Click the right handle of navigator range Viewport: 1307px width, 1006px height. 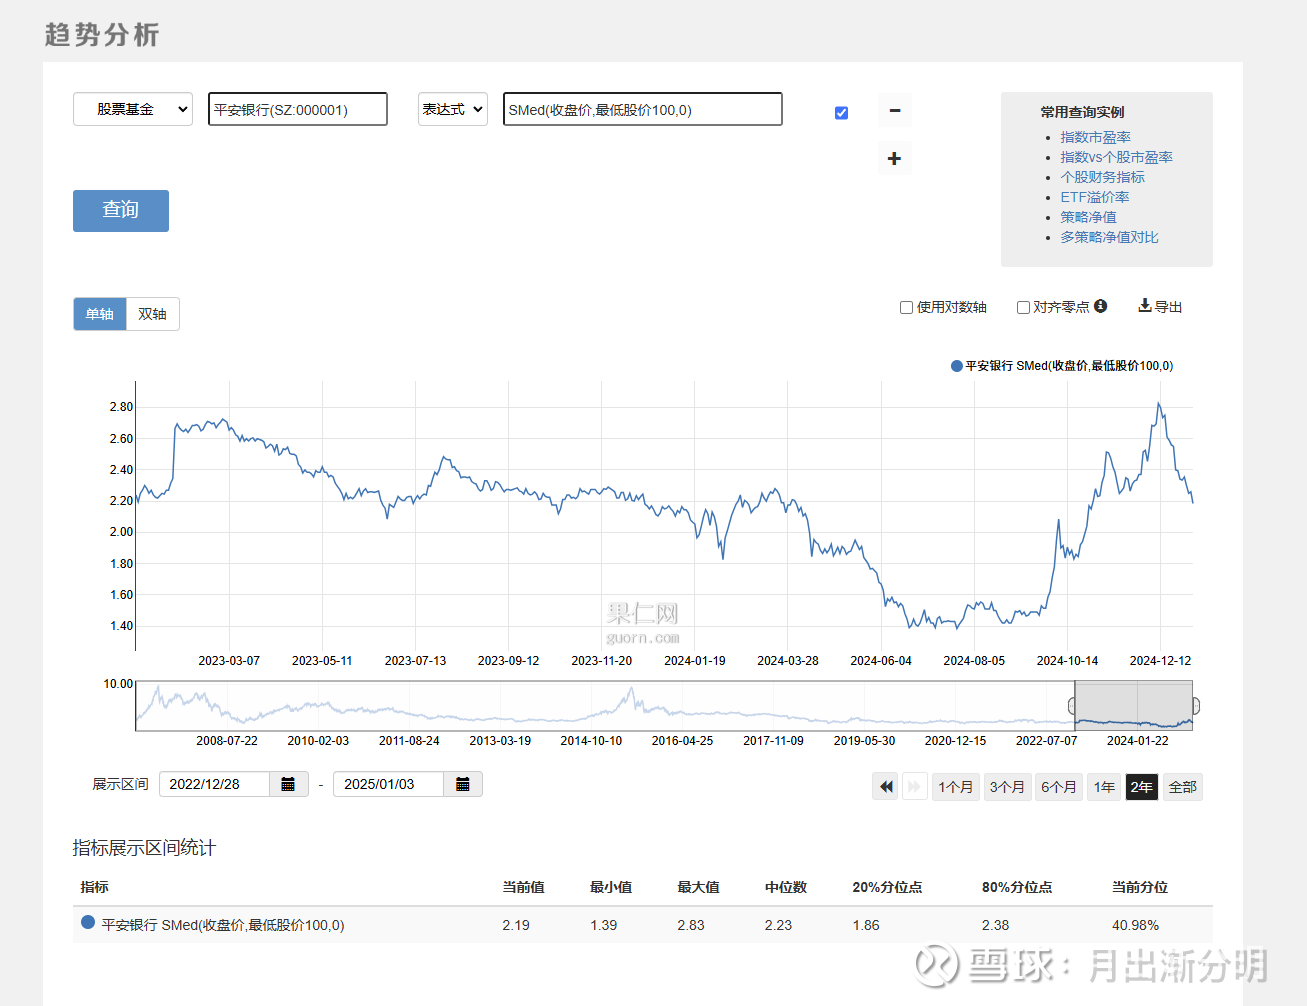pyautogui.click(x=1195, y=706)
